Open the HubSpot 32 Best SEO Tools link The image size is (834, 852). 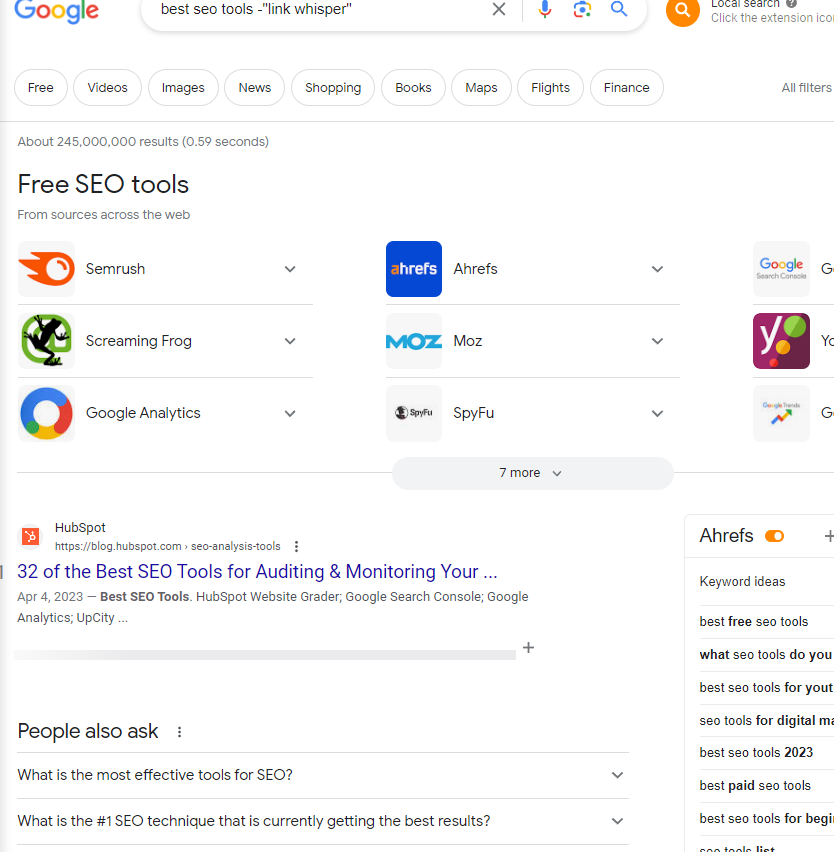[257, 572]
